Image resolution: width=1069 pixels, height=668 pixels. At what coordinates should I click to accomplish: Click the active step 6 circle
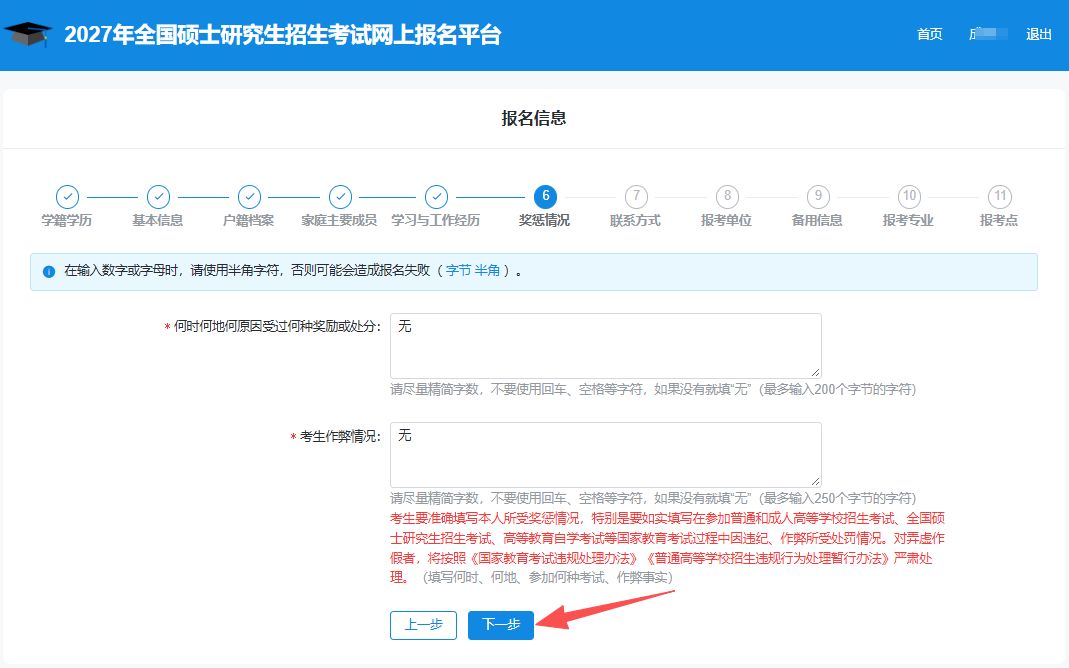pos(545,197)
